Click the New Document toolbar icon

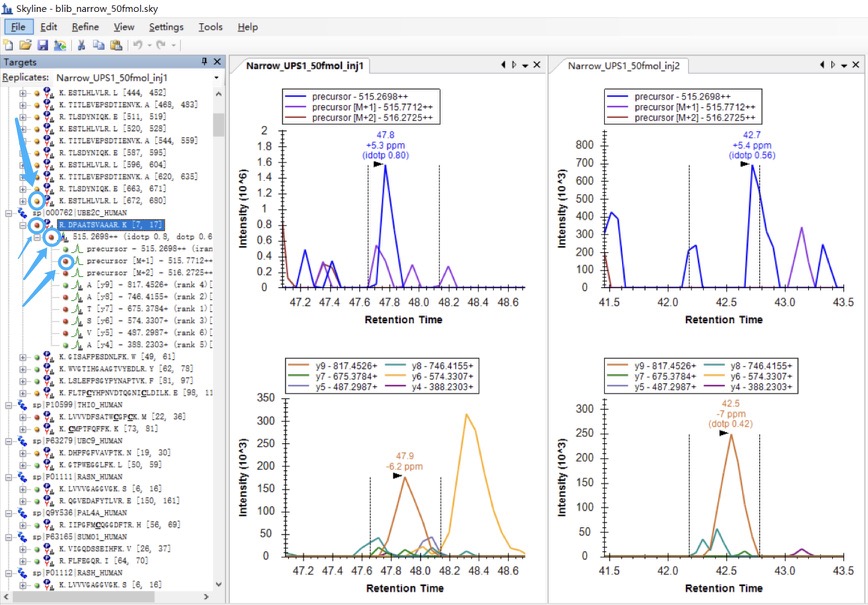coord(8,45)
